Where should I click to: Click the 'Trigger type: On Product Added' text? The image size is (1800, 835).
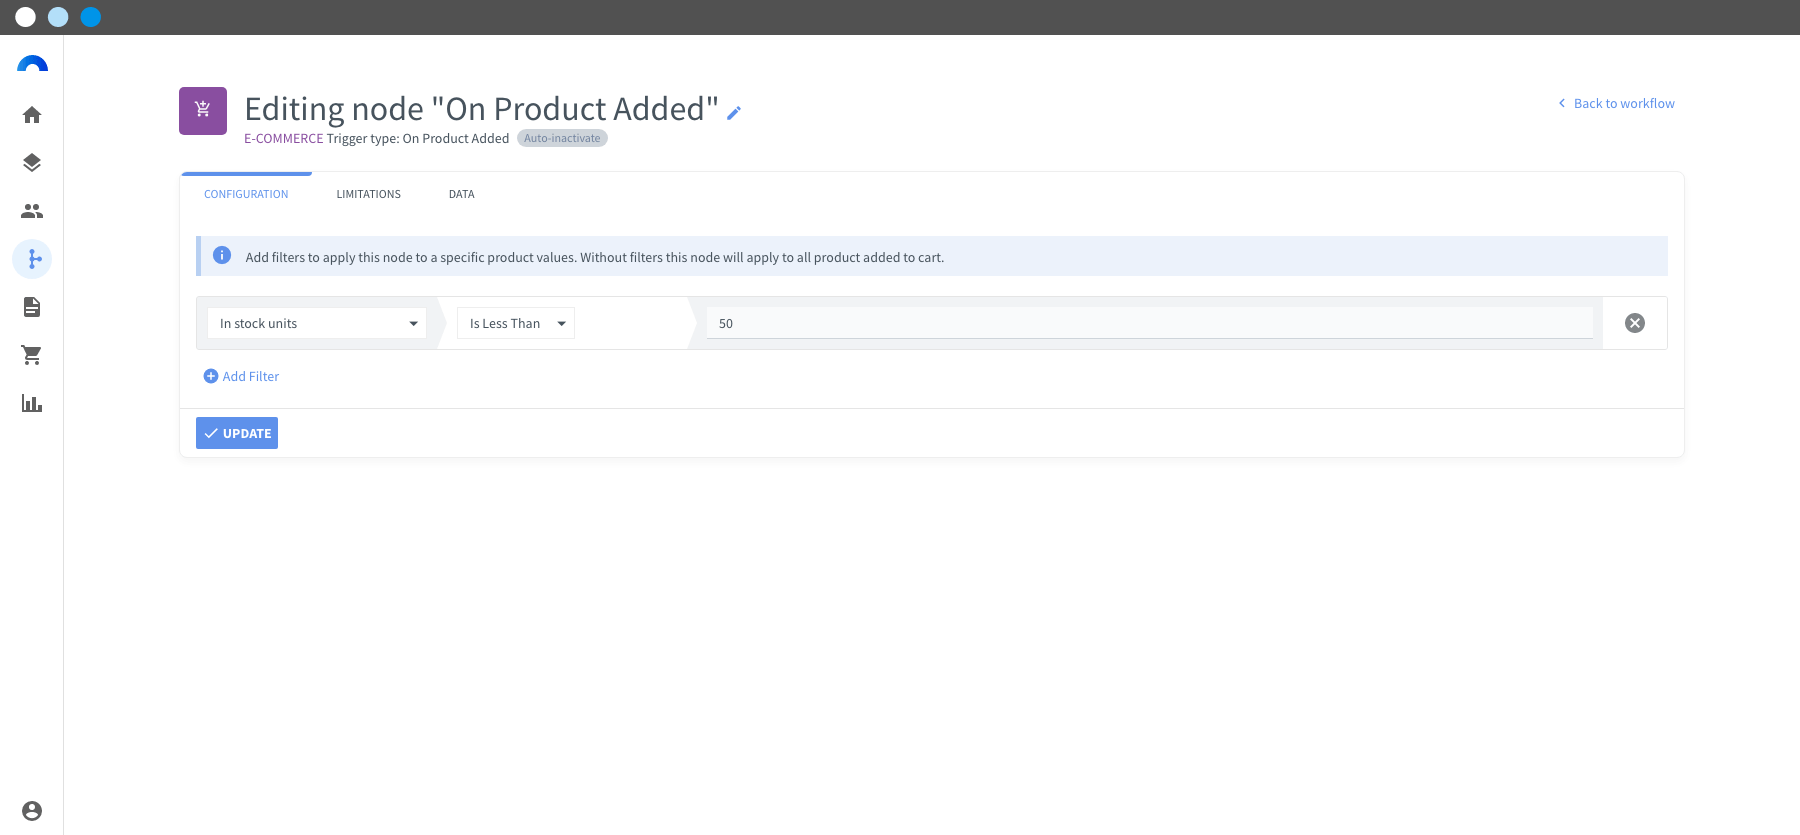tap(418, 139)
